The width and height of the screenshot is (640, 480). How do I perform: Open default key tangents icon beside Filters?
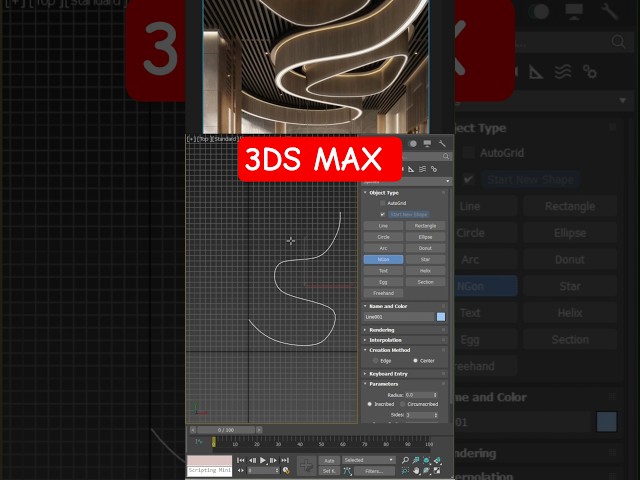tap(347, 471)
